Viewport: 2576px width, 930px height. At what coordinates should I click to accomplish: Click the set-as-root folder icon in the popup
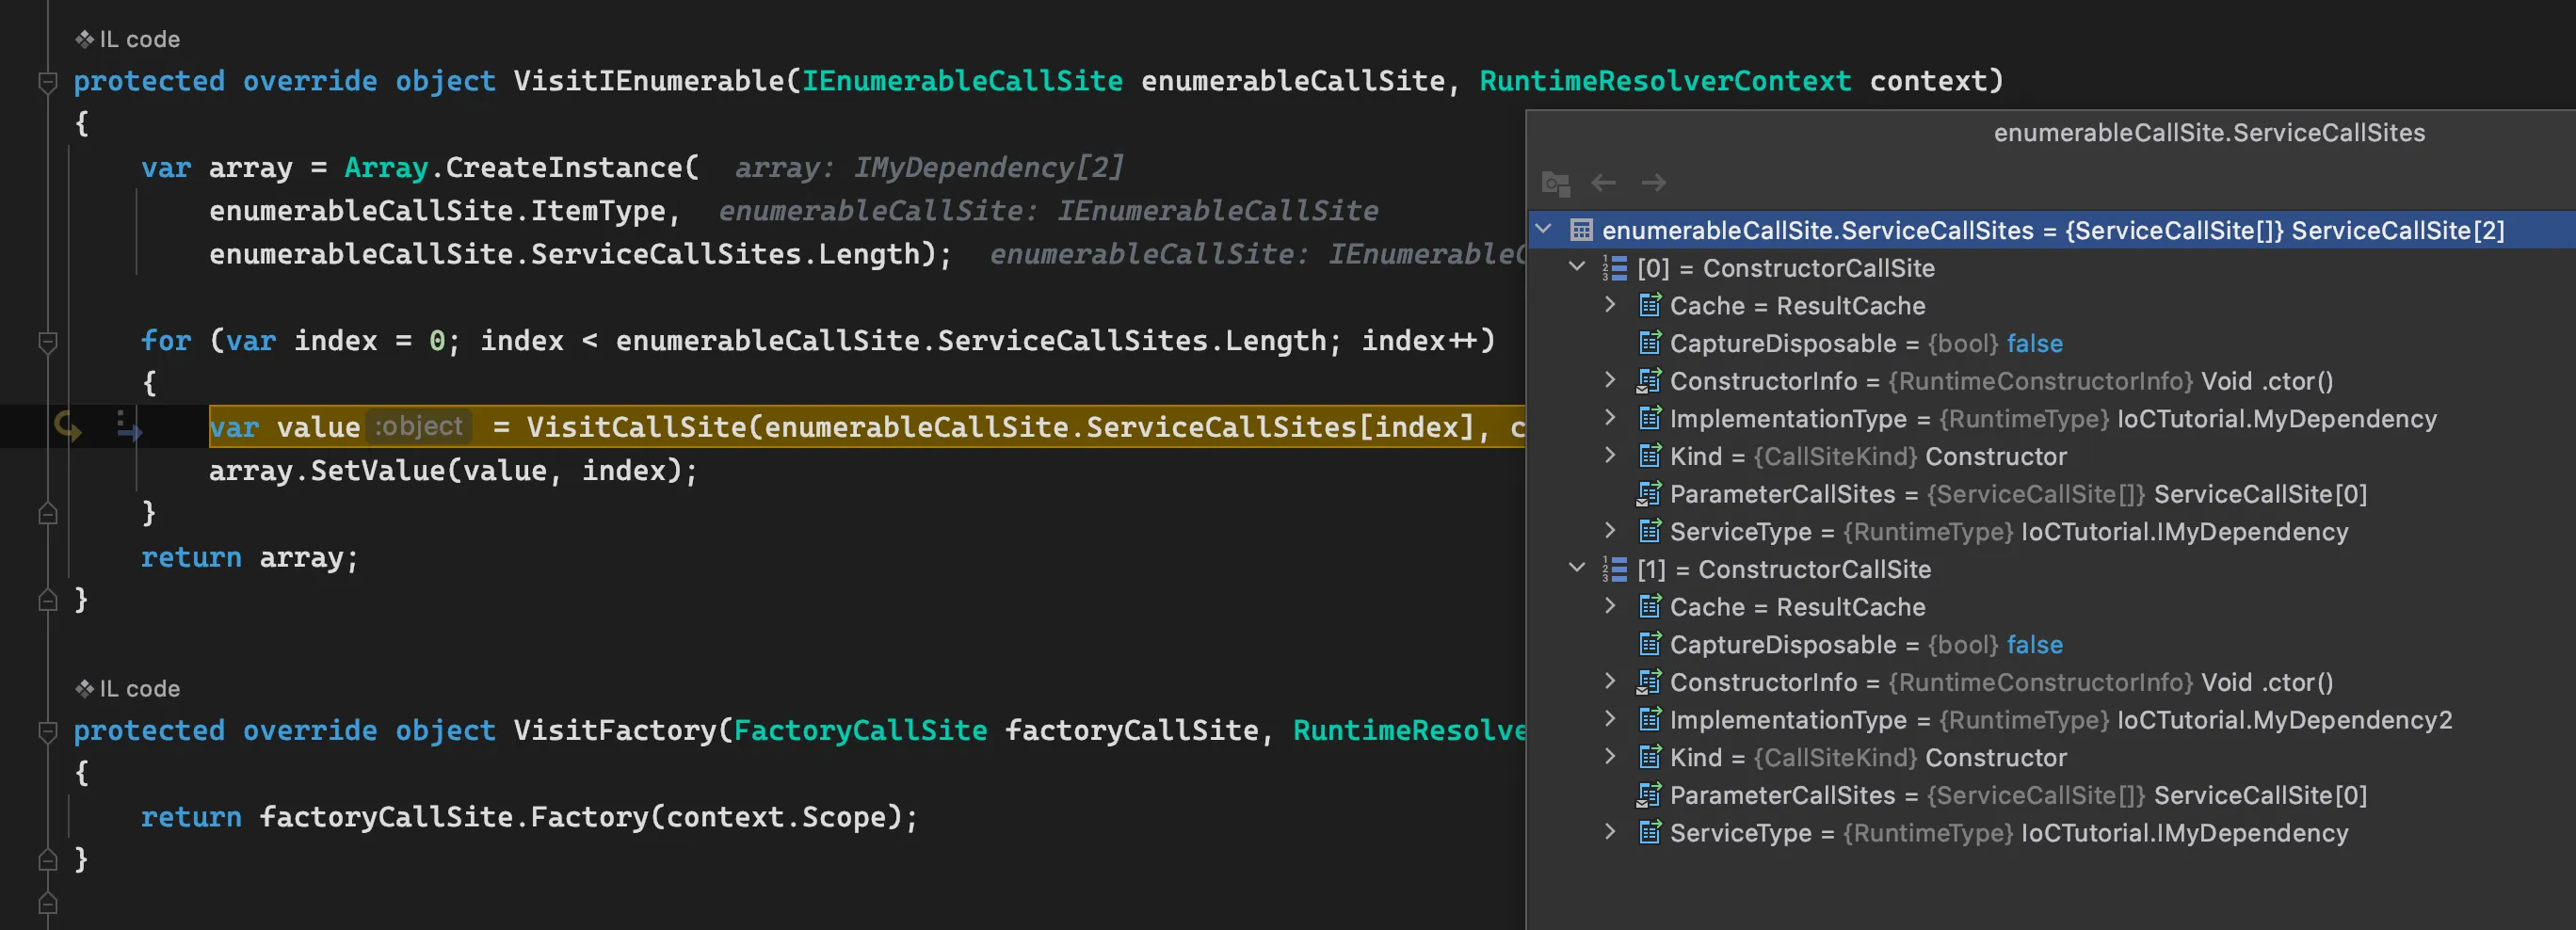point(1556,184)
